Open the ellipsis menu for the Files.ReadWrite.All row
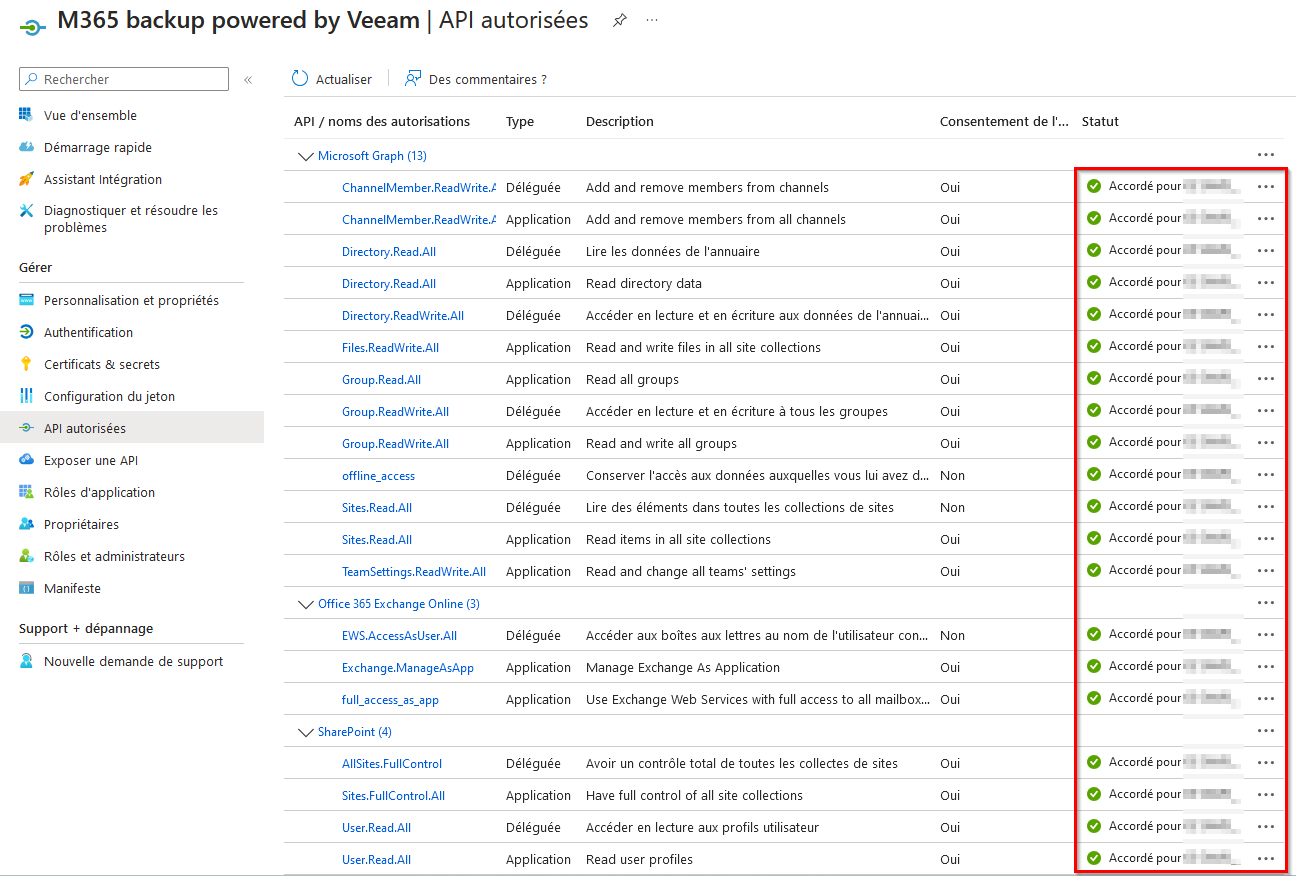 [x=1266, y=347]
